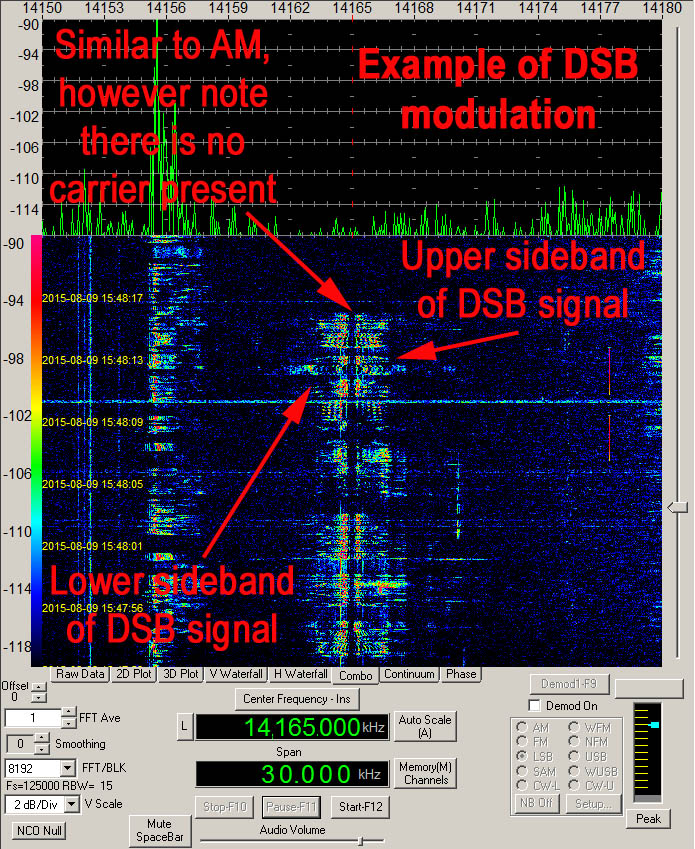Select the H Waterfall tab

tap(300, 674)
